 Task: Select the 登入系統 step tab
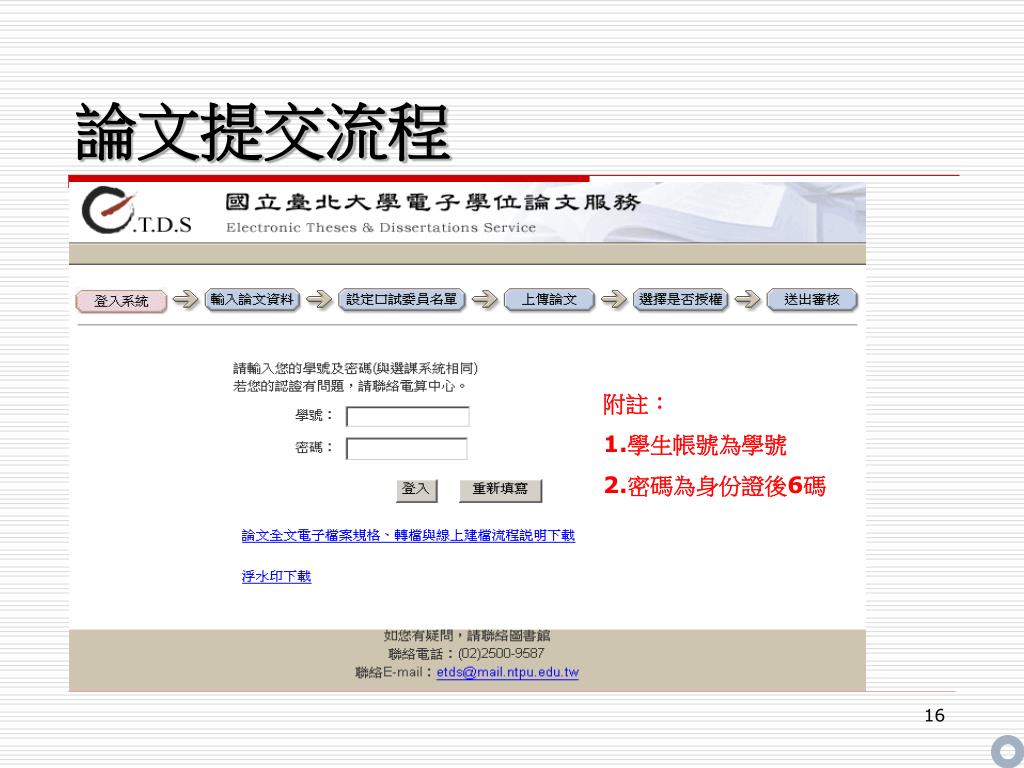(x=121, y=301)
